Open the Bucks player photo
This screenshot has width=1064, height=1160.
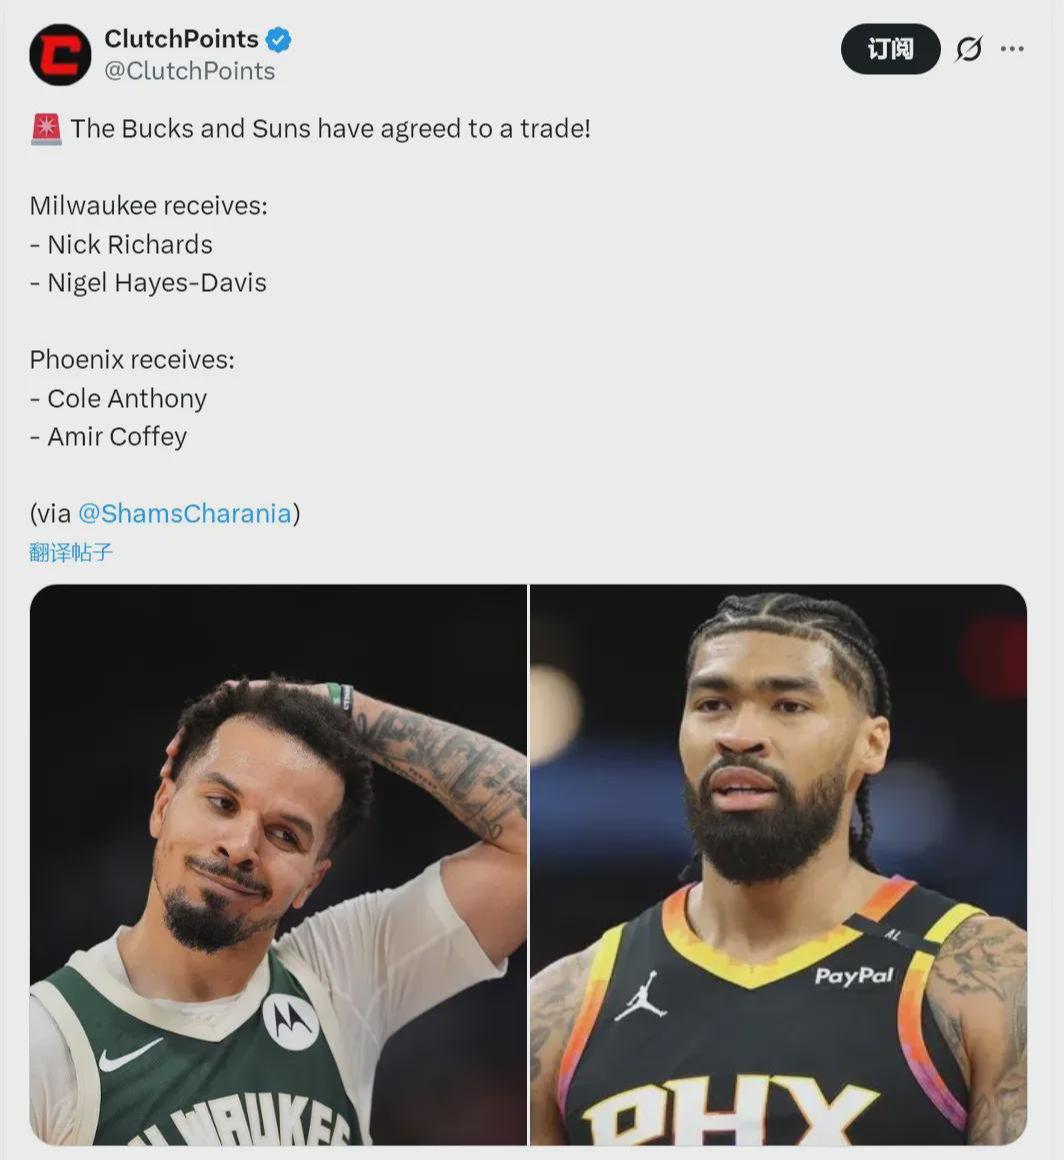278,865
